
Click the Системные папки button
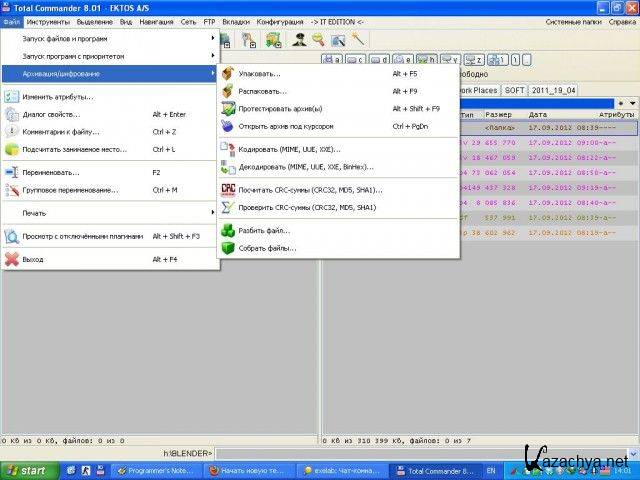574,21
